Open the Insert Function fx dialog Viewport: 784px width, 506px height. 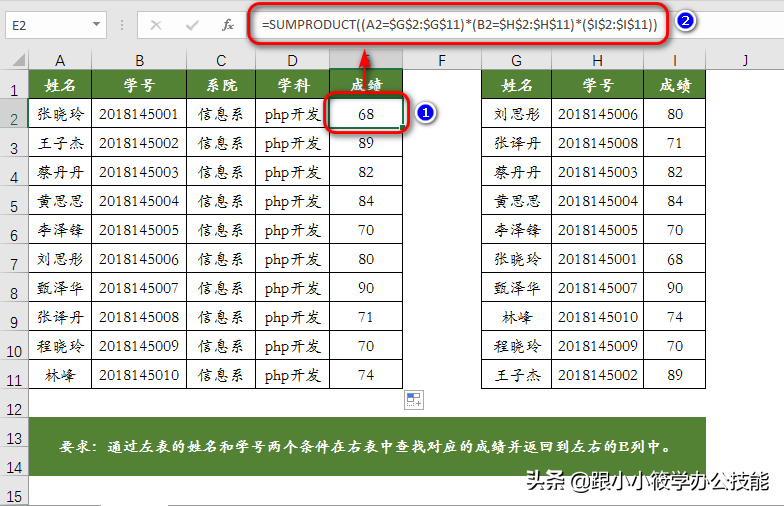click(x=228, y=25)
